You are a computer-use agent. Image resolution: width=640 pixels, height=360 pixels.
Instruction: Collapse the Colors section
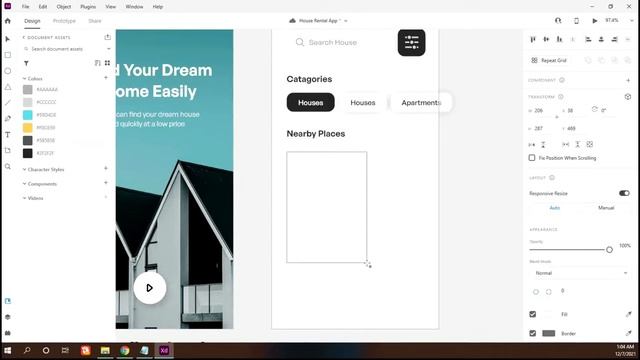24,78
